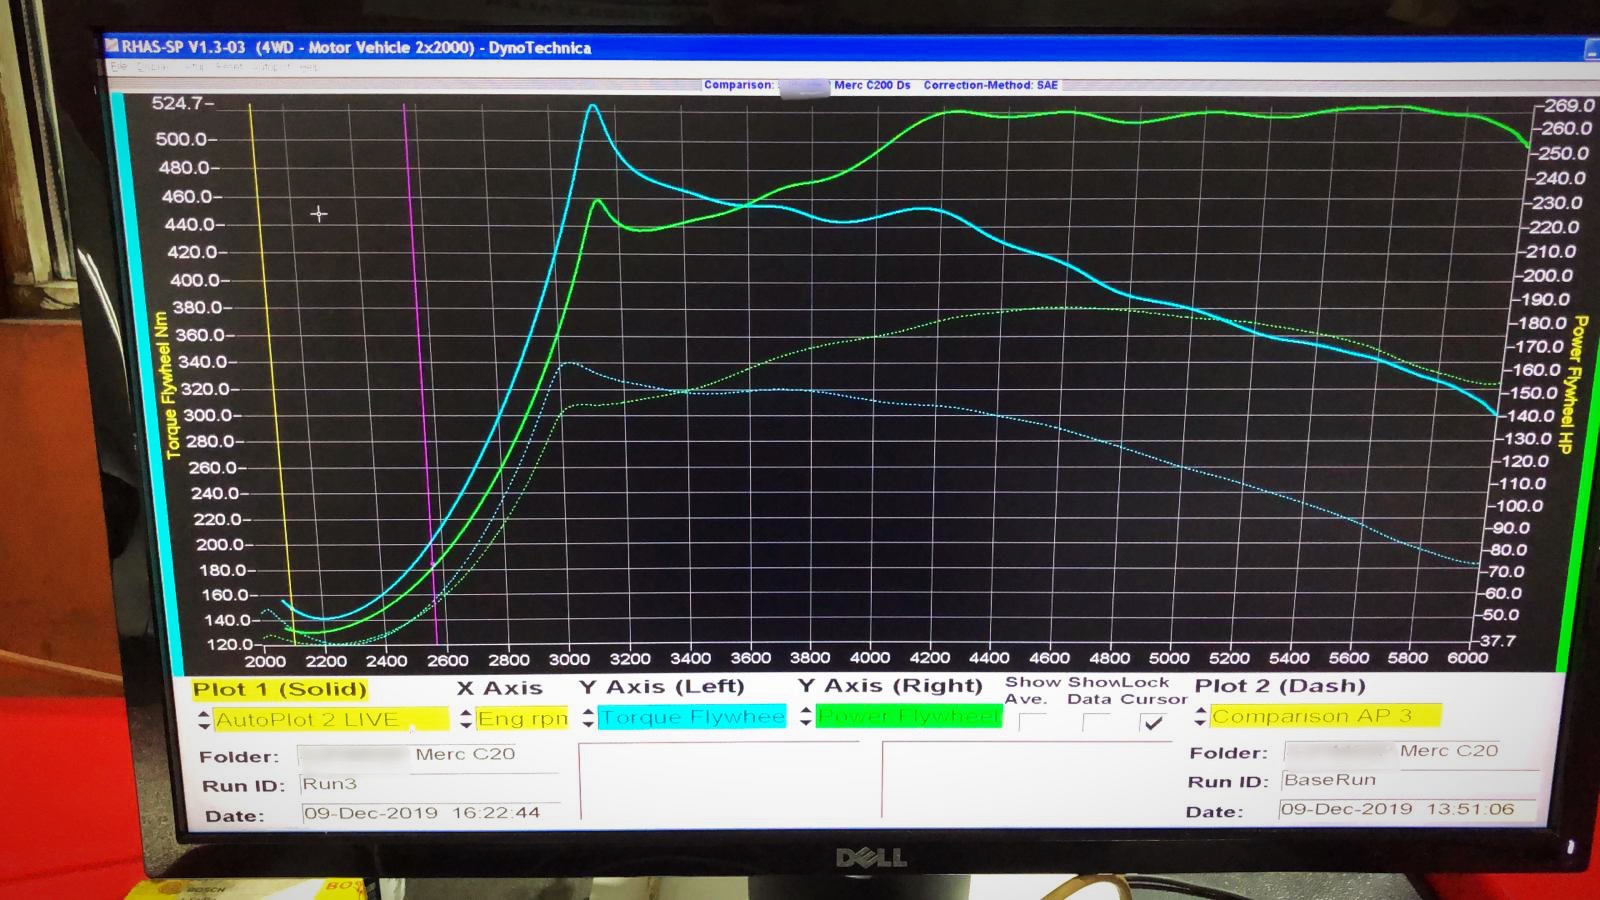
Task: Click the Power Flywheel HP axis title
Action: tap(1574, 384)
